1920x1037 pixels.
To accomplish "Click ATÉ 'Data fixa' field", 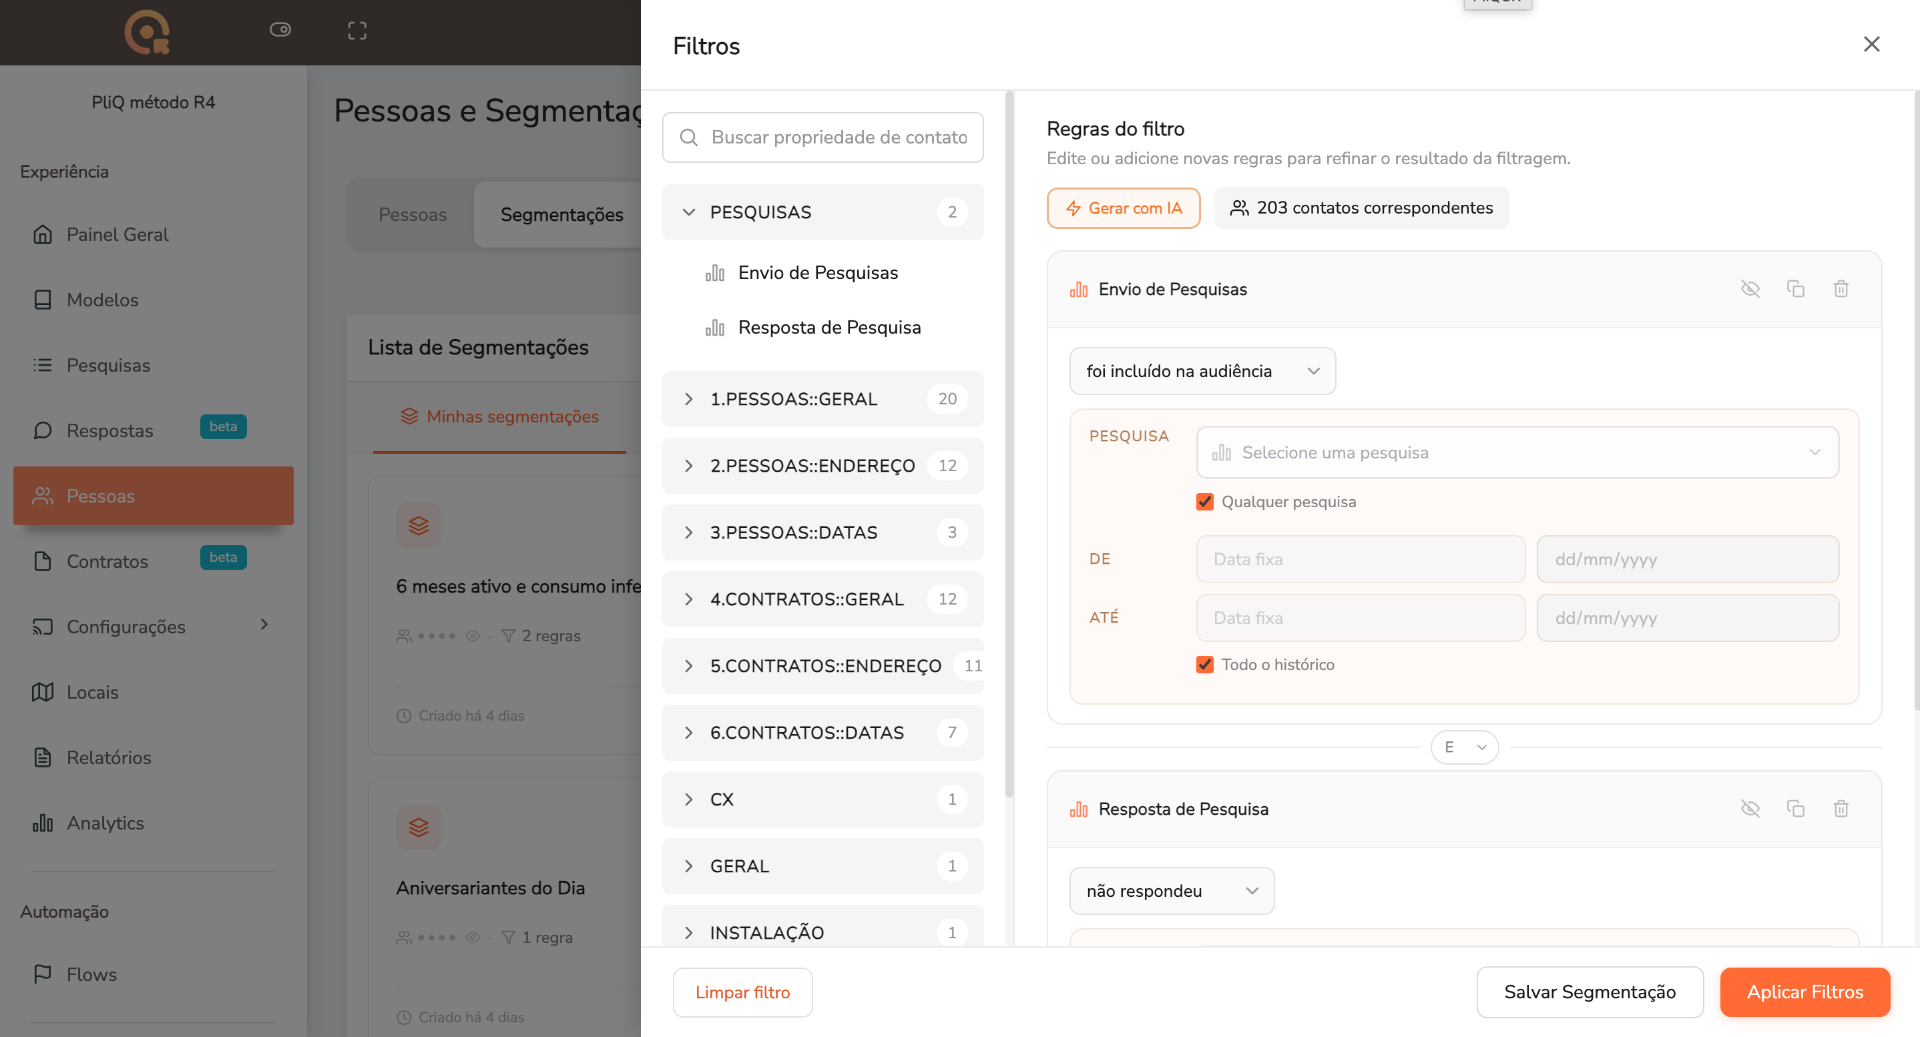I will (1360, 618).
